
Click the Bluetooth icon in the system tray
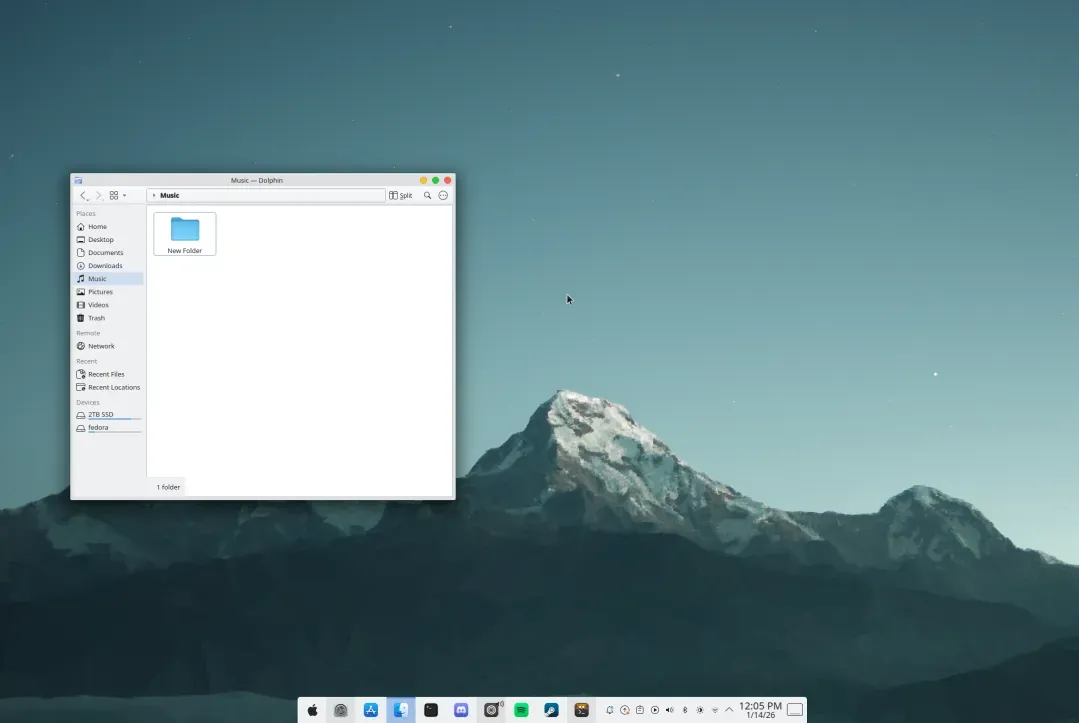[684, 708]
